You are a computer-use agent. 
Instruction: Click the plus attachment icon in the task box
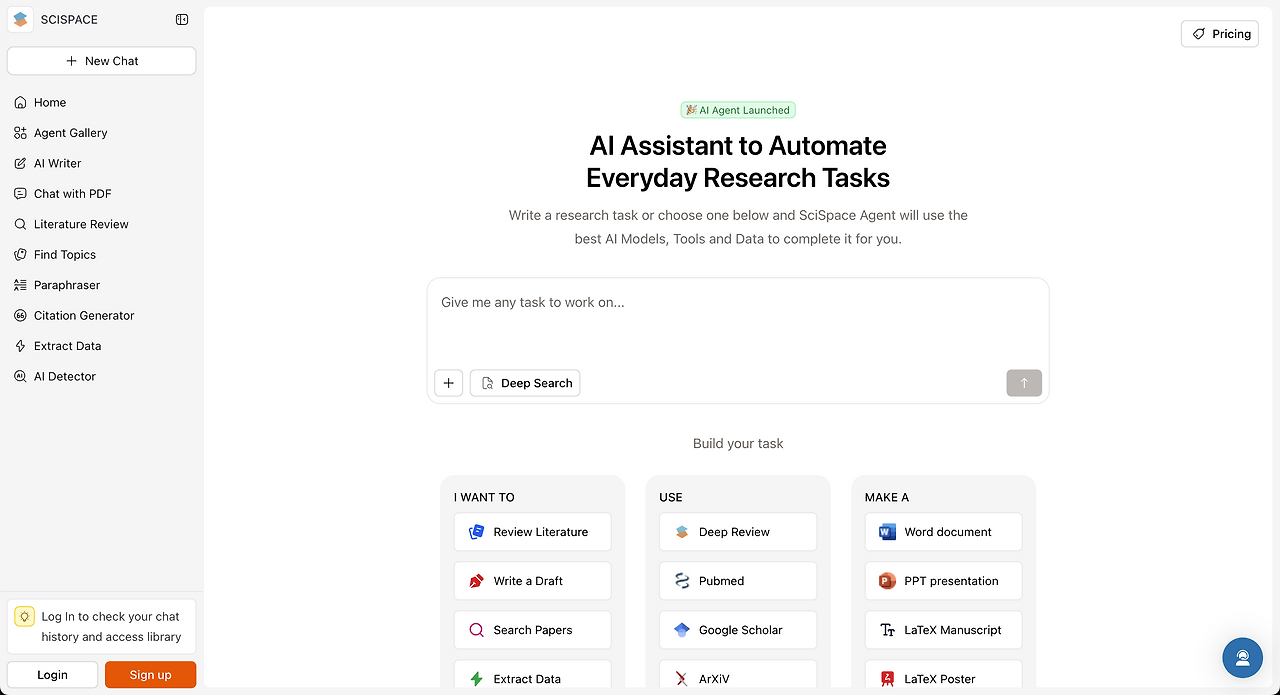pos(448,383)
